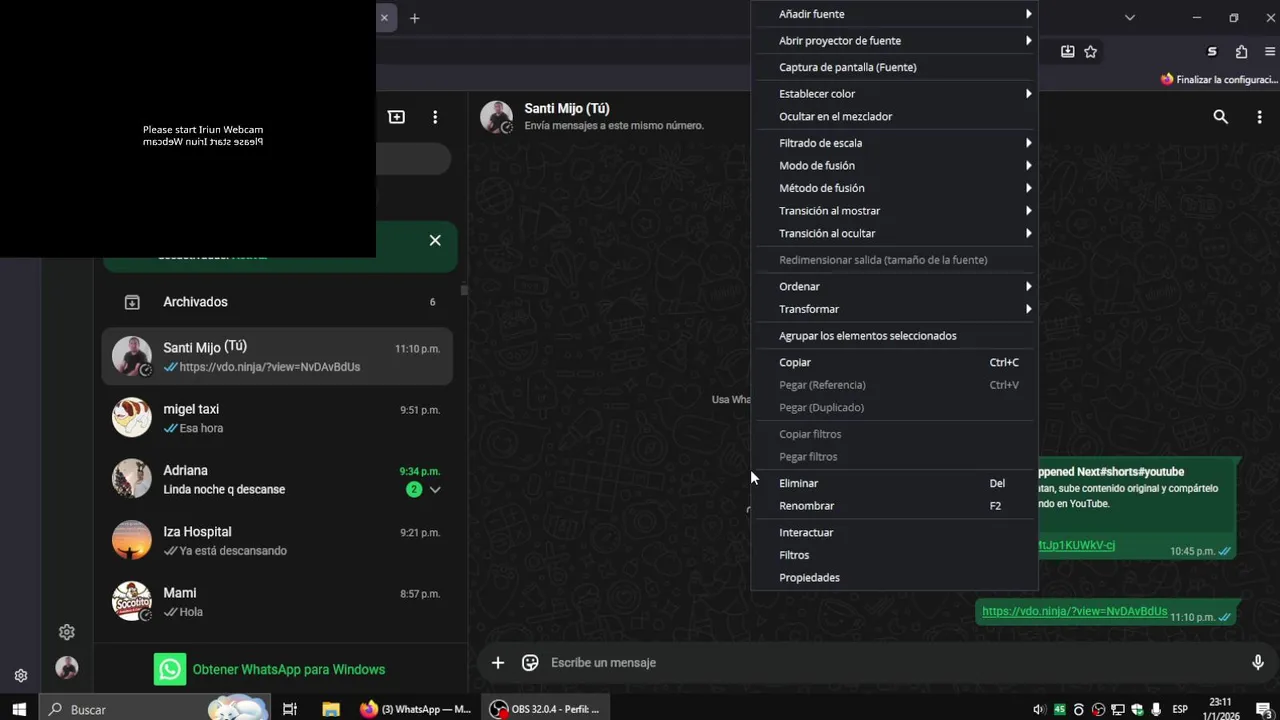The height and width of the screenshot is (720, 1280).
Task: Open the Archivados box icon
Action: click(131, 302)
